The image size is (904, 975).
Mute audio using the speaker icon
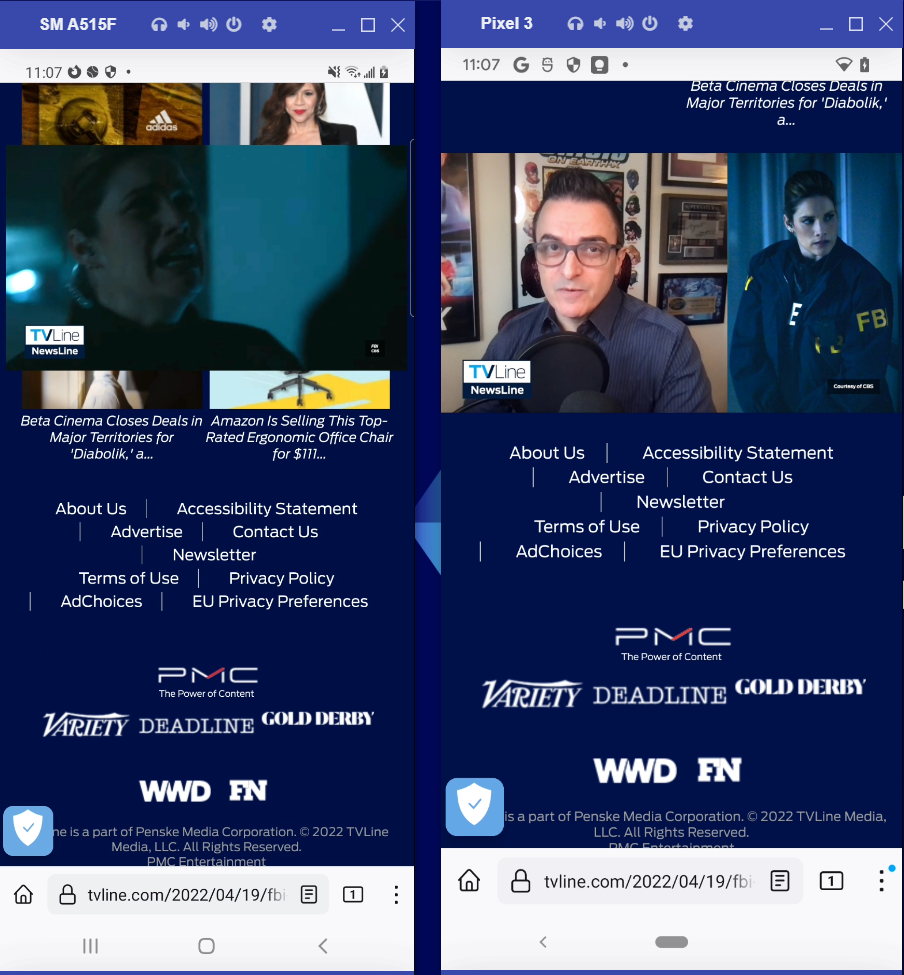(x=184, y=26)
